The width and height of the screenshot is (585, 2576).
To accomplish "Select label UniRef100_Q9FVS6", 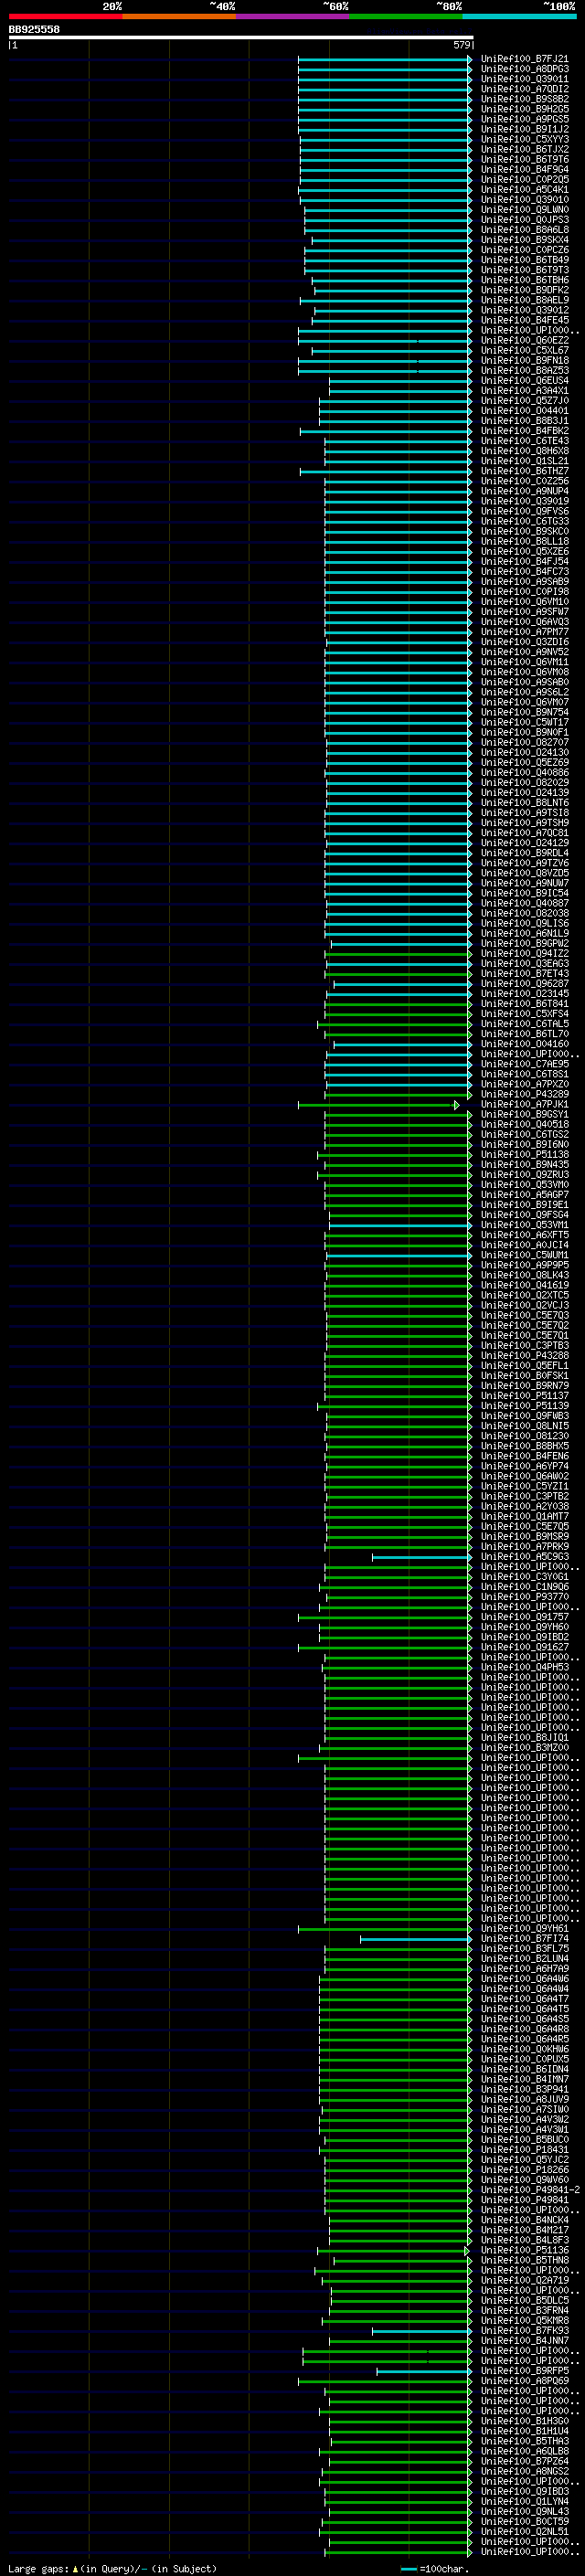I will [x=524, y=511].
